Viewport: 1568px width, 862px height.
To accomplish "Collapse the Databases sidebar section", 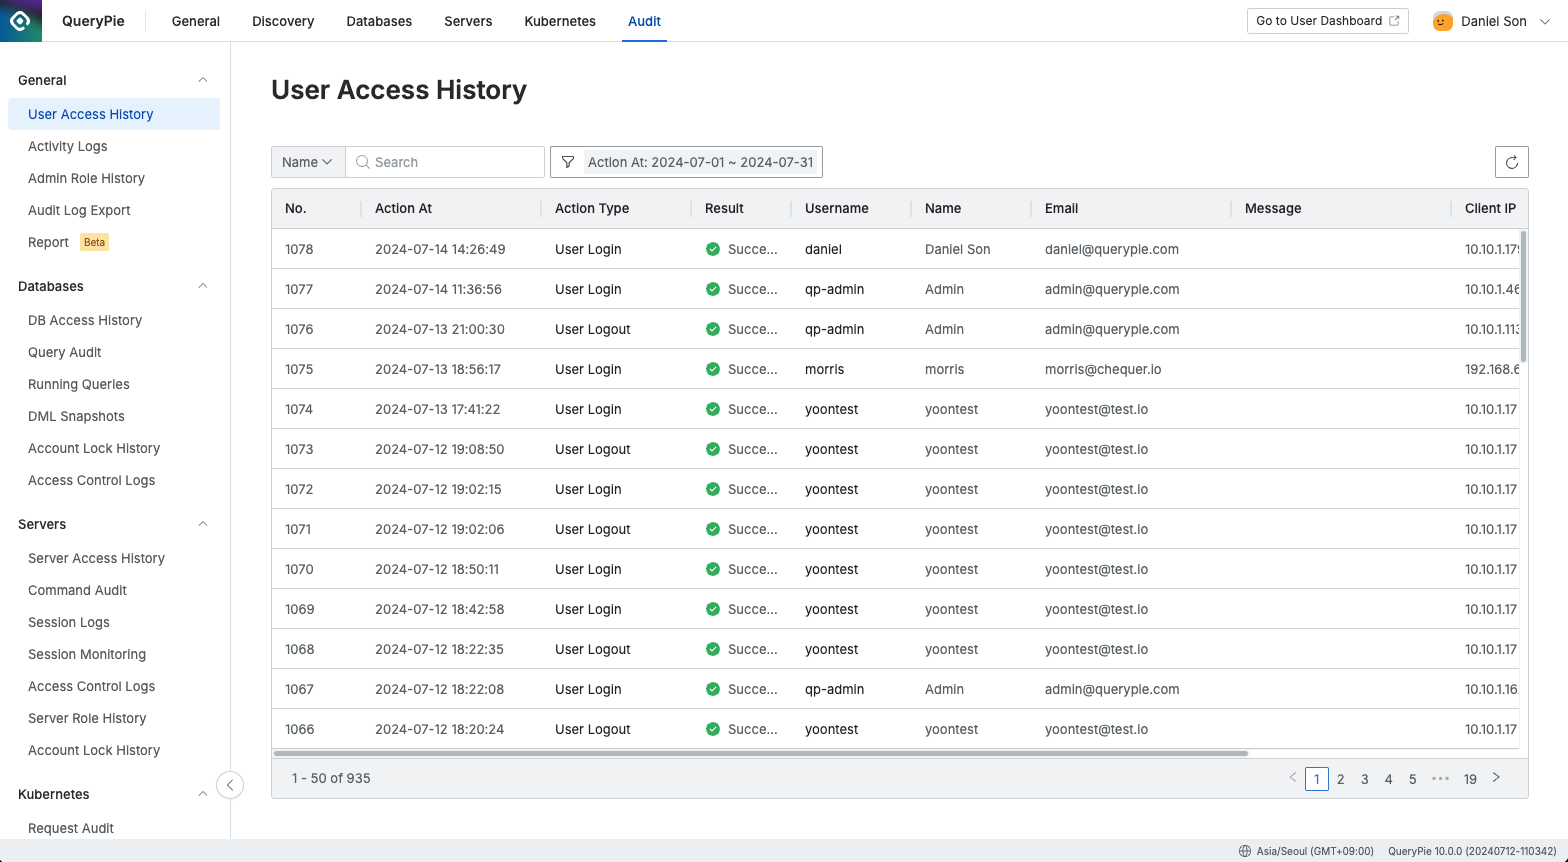I will pyautogui.click(x=203, y=286).
